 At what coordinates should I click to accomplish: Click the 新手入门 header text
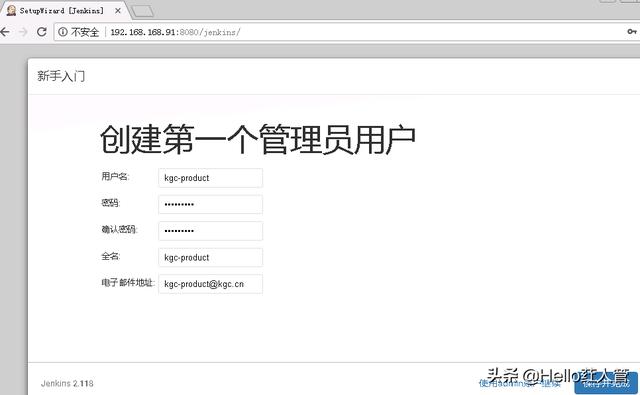click(61, 76)
